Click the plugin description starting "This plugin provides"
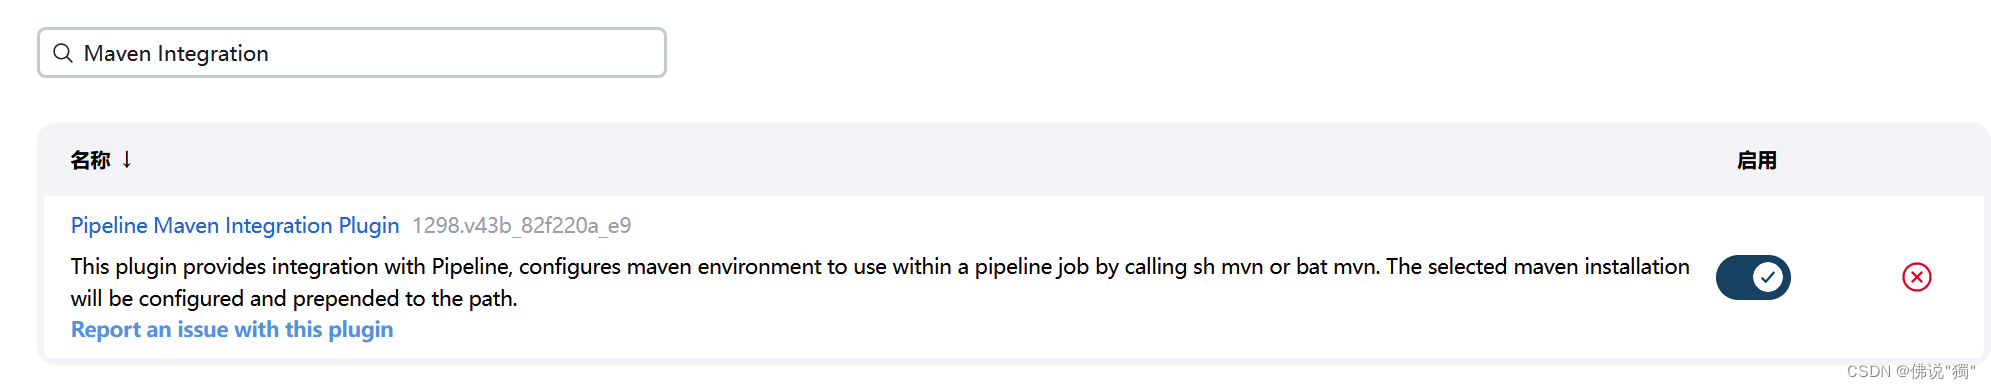This screenshot has height=389, width=1991. (880, 282)
